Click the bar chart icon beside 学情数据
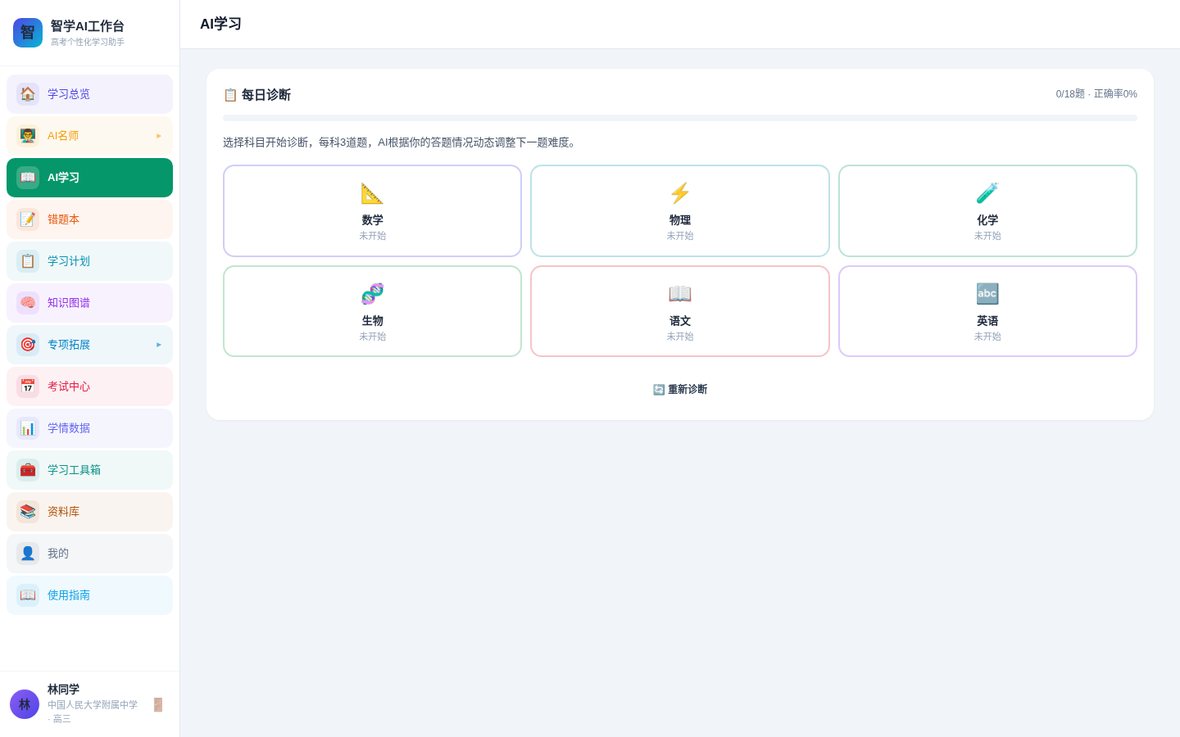Viewport: 1180px width, 737px height. pos(28,428)
